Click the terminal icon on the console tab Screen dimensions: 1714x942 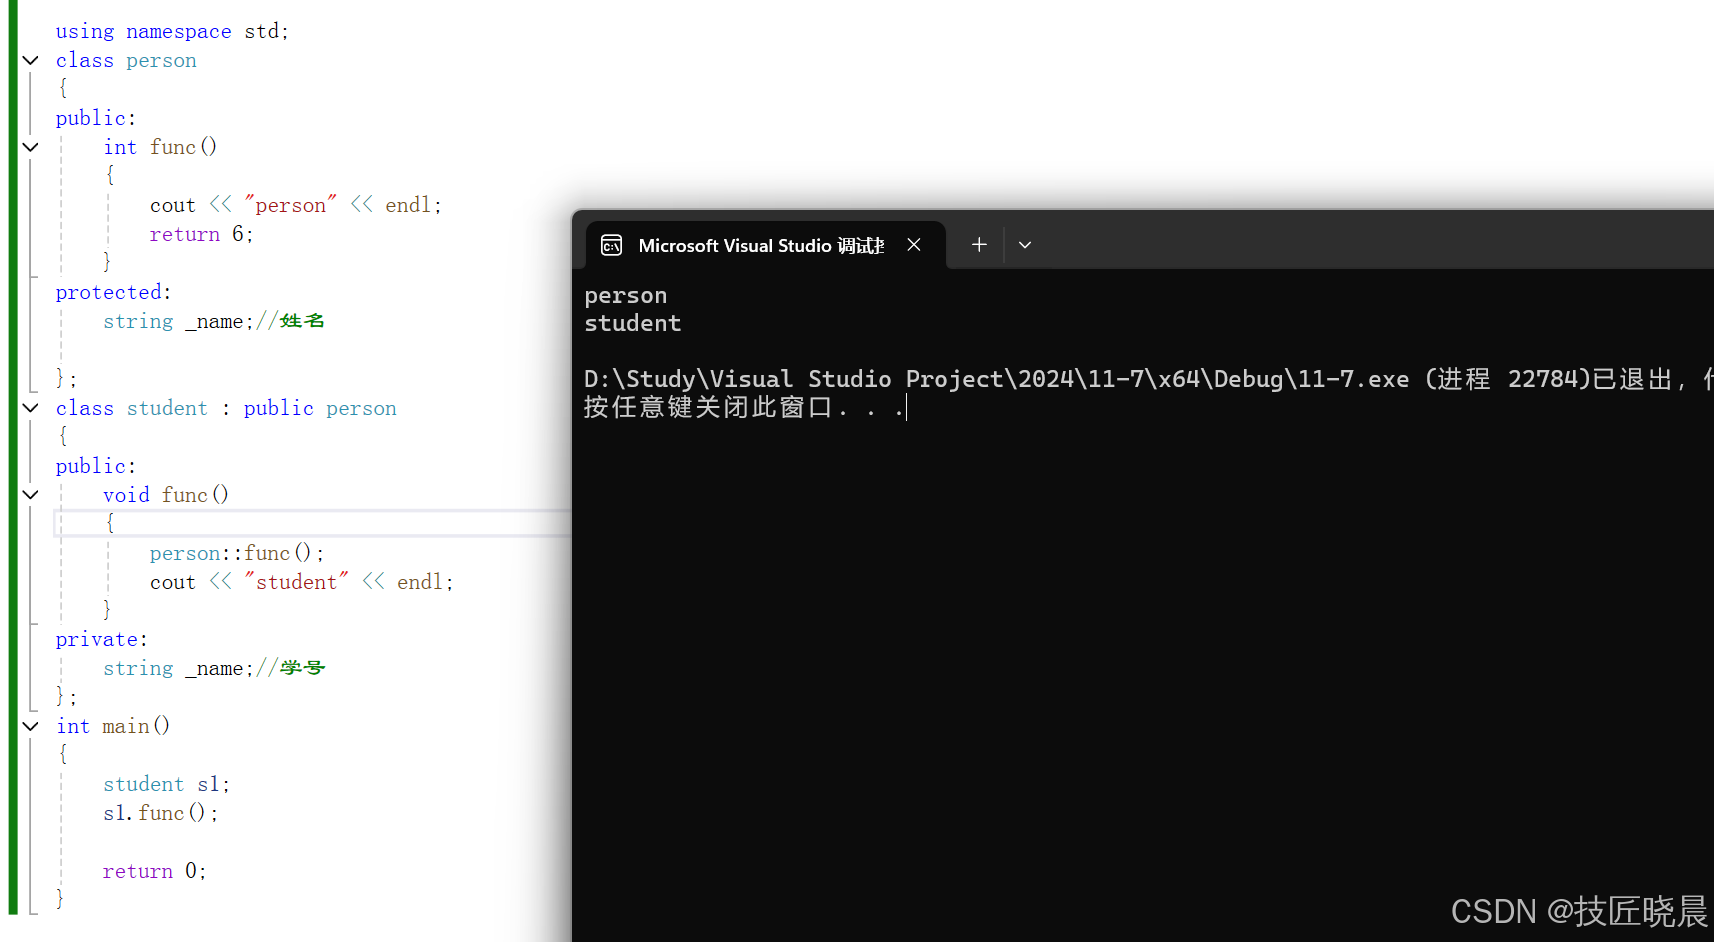(611, 245)
